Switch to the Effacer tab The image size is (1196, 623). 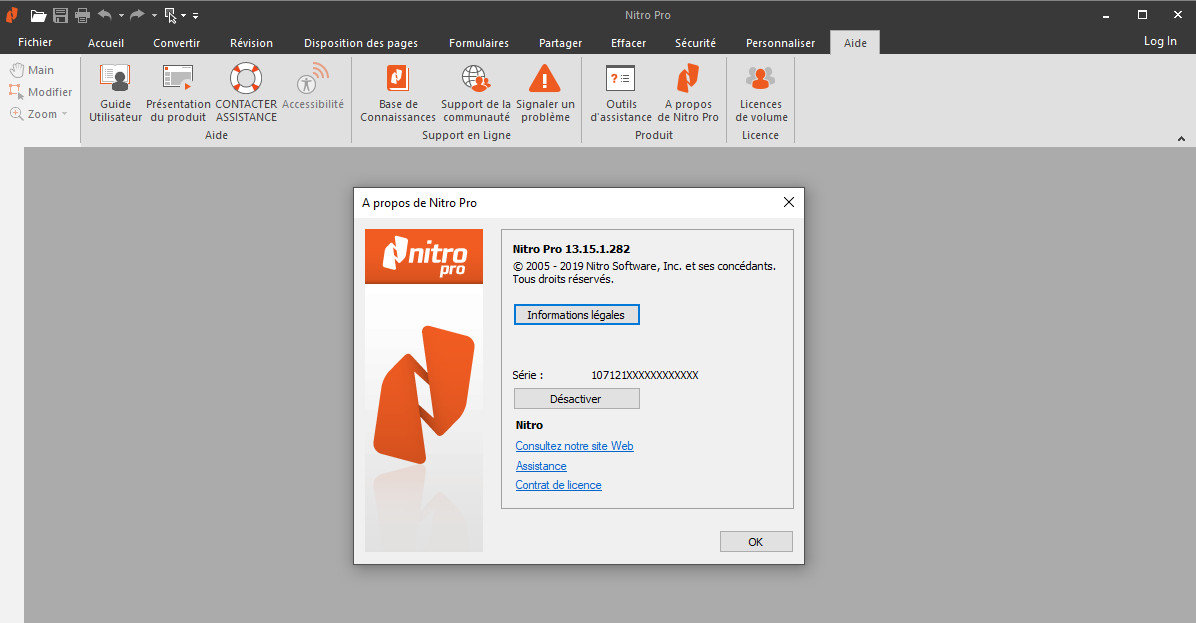(629, 43)
